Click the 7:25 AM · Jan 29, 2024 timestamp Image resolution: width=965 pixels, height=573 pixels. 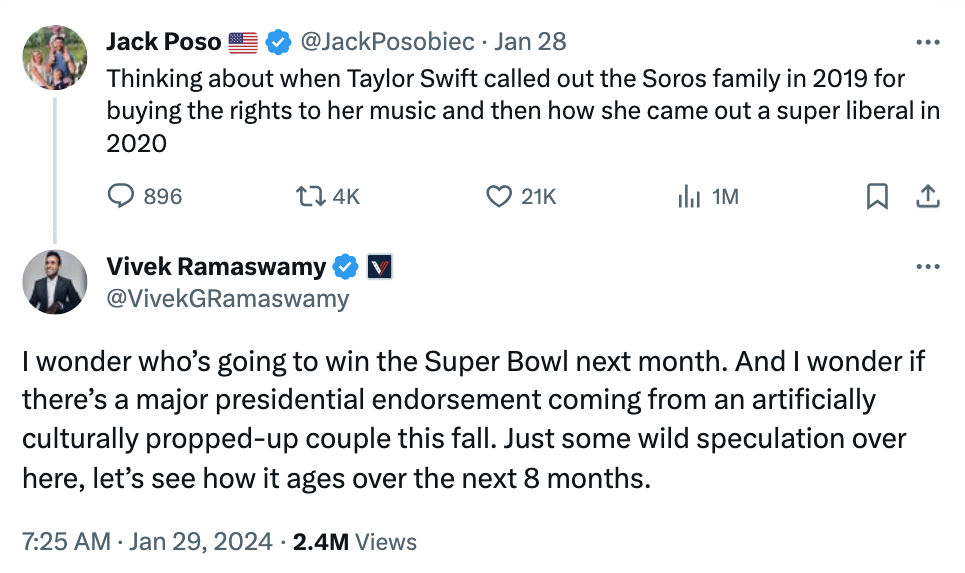point(148,542)
